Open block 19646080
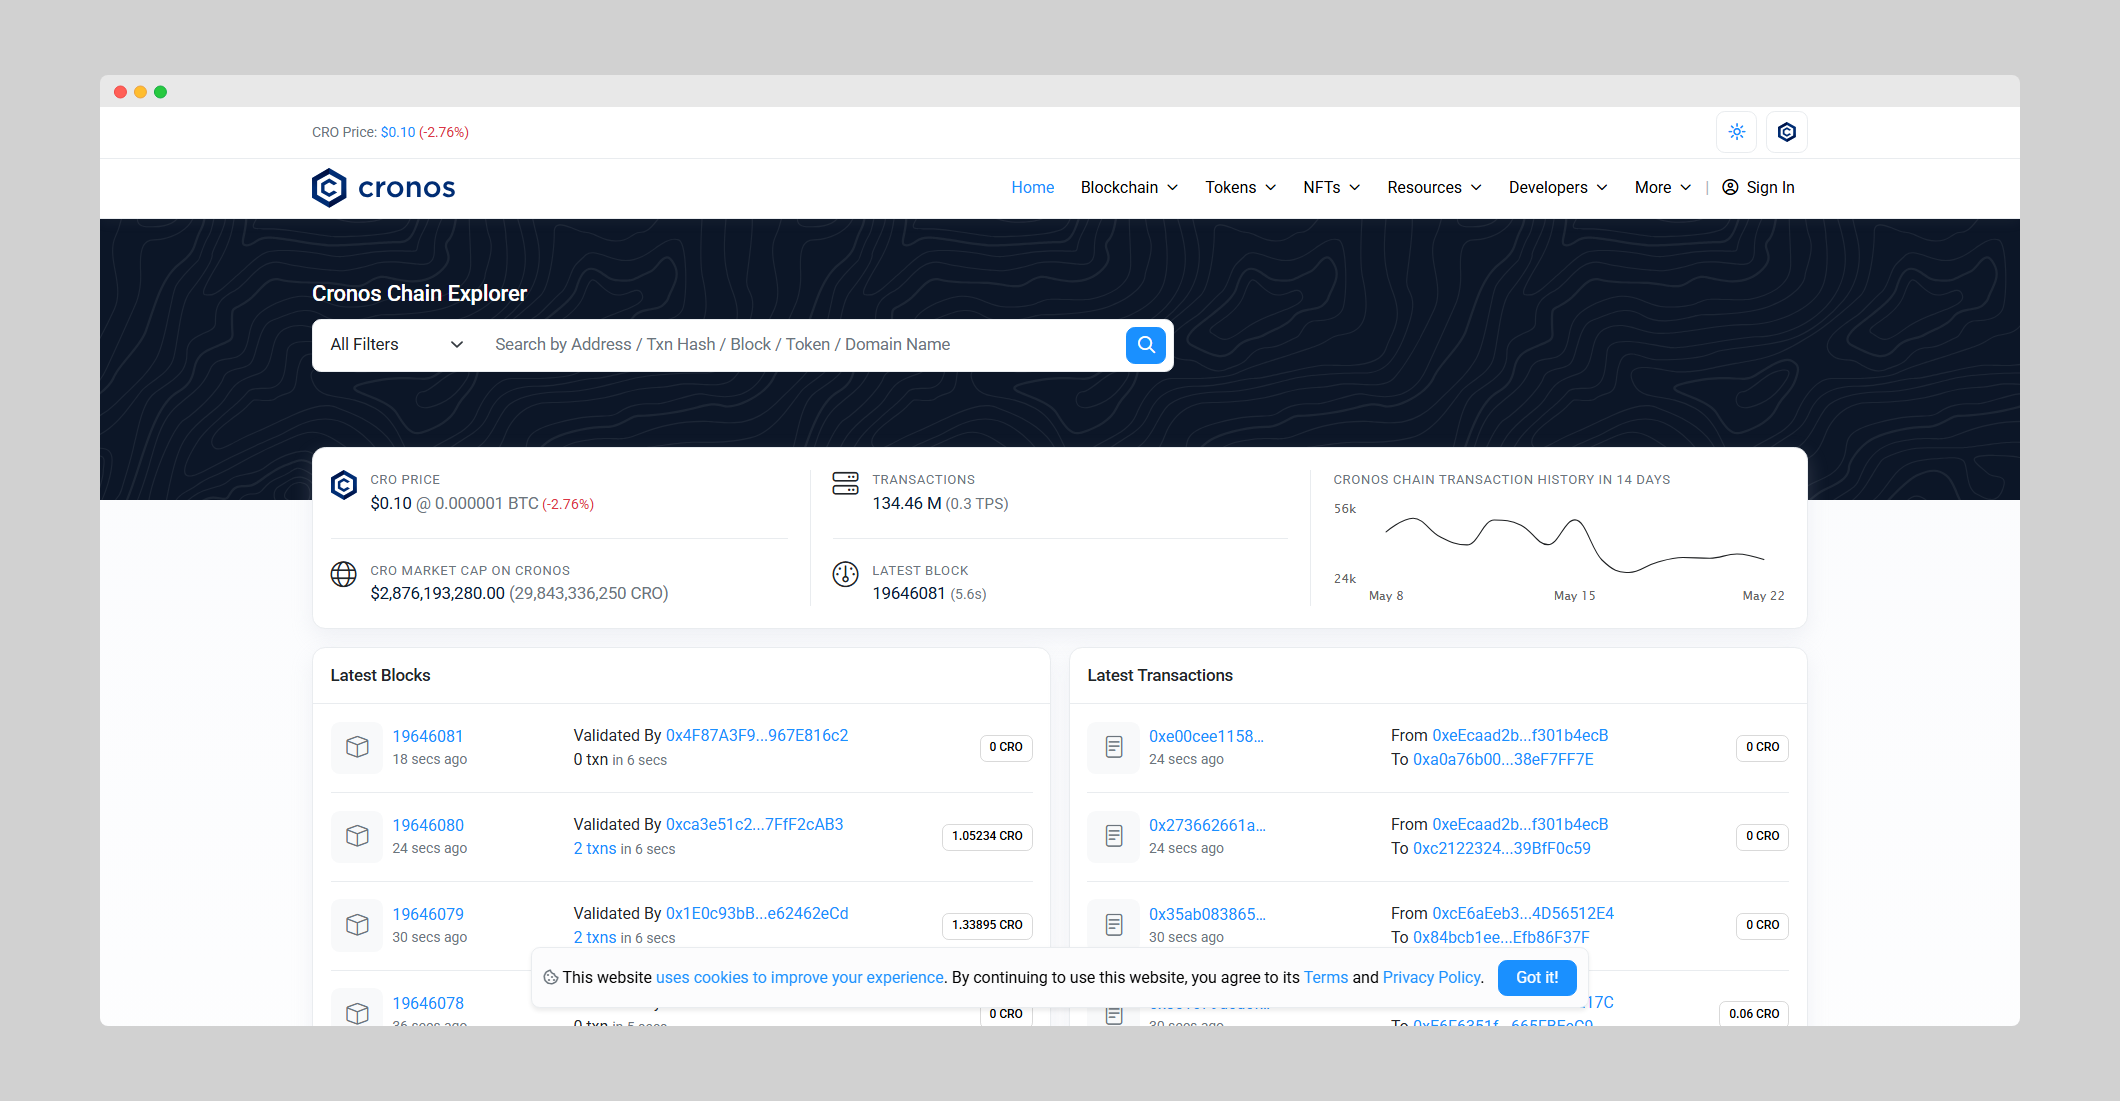 click(428, 825)
